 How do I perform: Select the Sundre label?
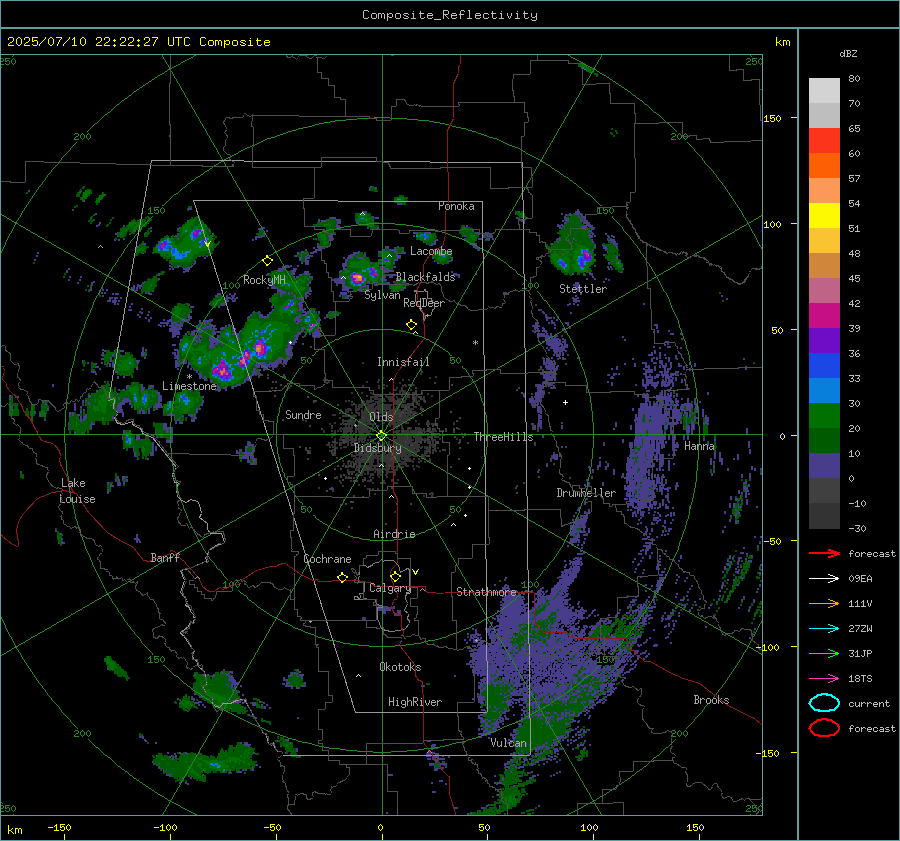coord(303,415)
